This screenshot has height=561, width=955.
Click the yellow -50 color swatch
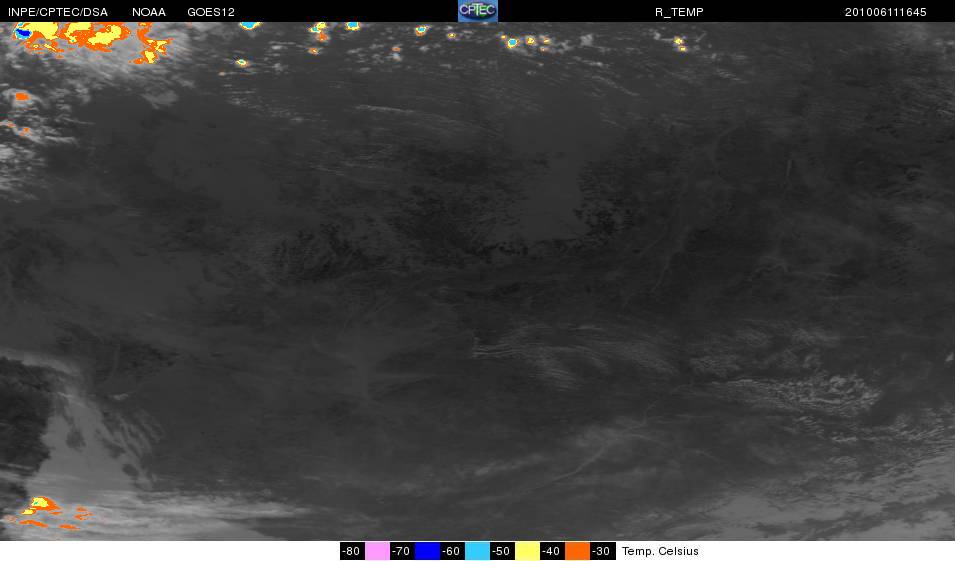(x=527, y=551)
